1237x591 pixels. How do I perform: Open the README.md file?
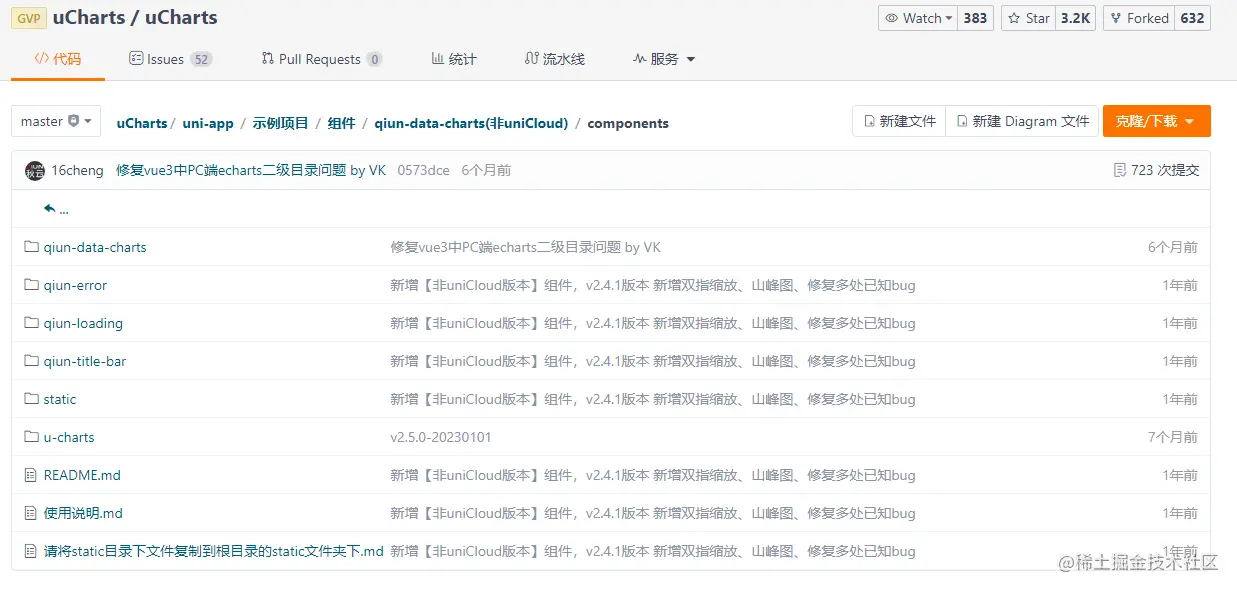click(82, 475)
